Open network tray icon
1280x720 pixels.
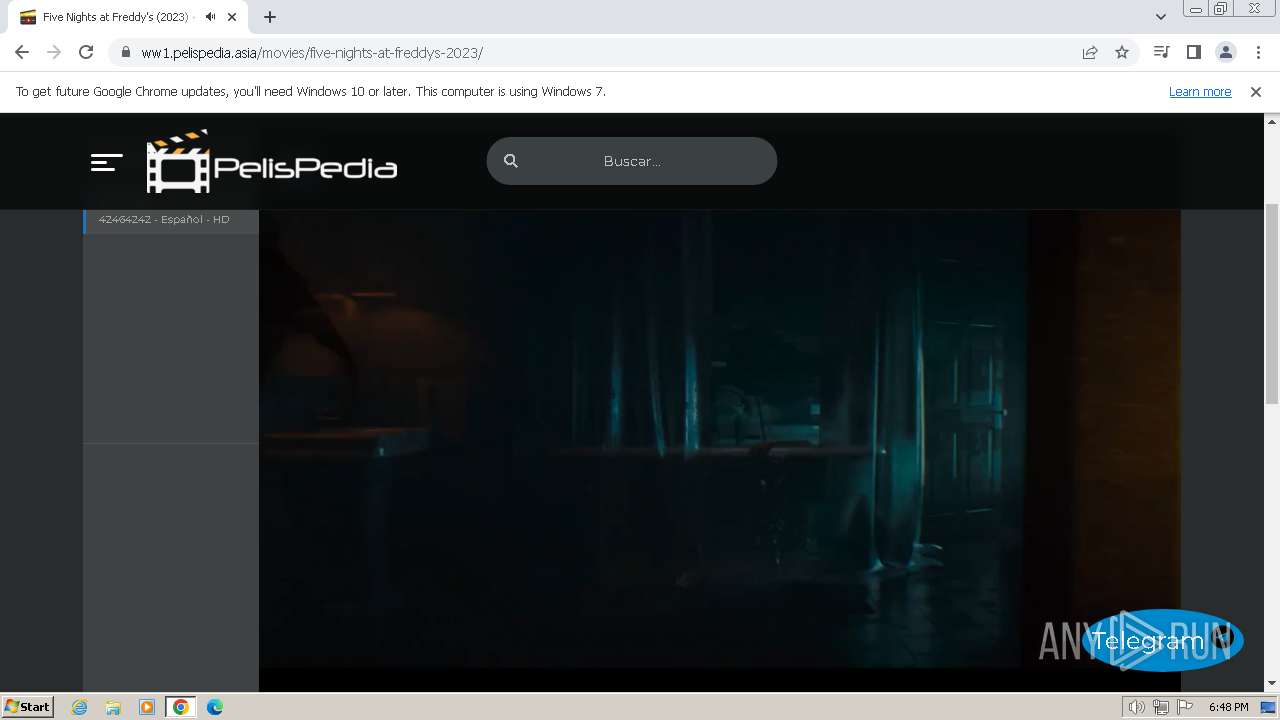click(1160, 707)
